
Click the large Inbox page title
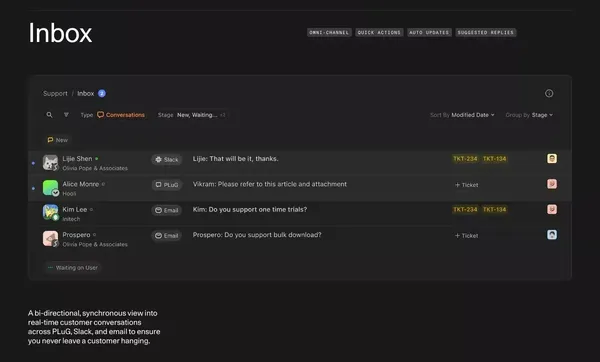point(60,33)
